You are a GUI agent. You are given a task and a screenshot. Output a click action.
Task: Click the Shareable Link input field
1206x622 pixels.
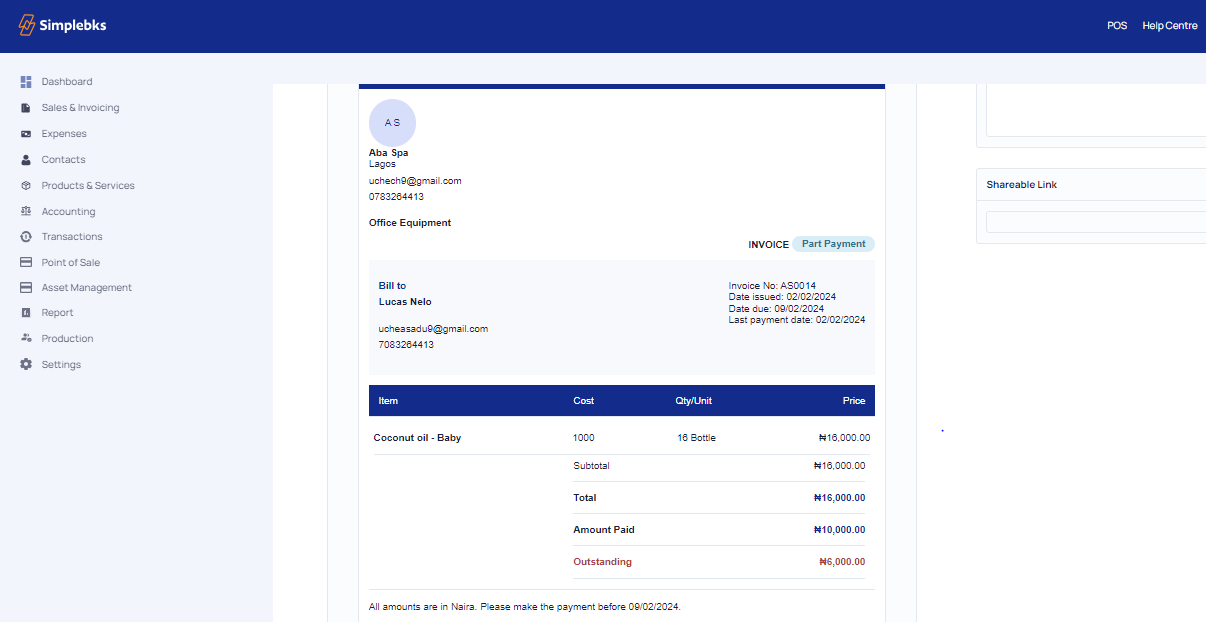1096,222
